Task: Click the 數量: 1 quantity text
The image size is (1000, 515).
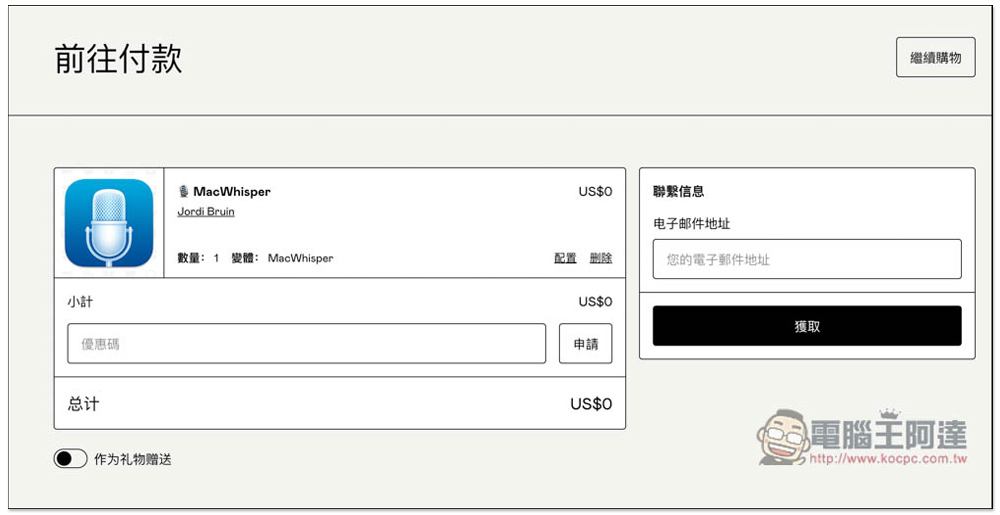Action: (x=198, y=258)
